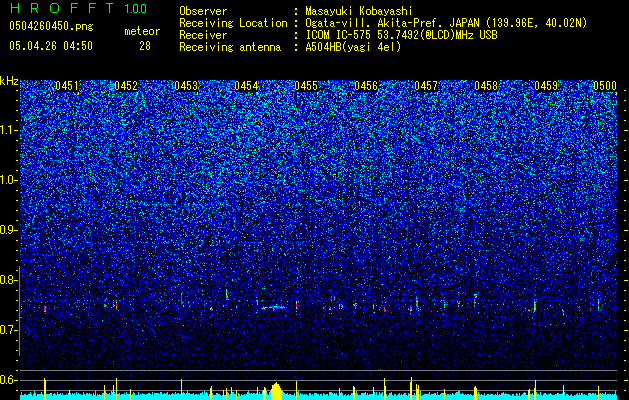629x400 pixels.
Task: Select the filename 0504260450.png
Action: [x=51, y=26]
